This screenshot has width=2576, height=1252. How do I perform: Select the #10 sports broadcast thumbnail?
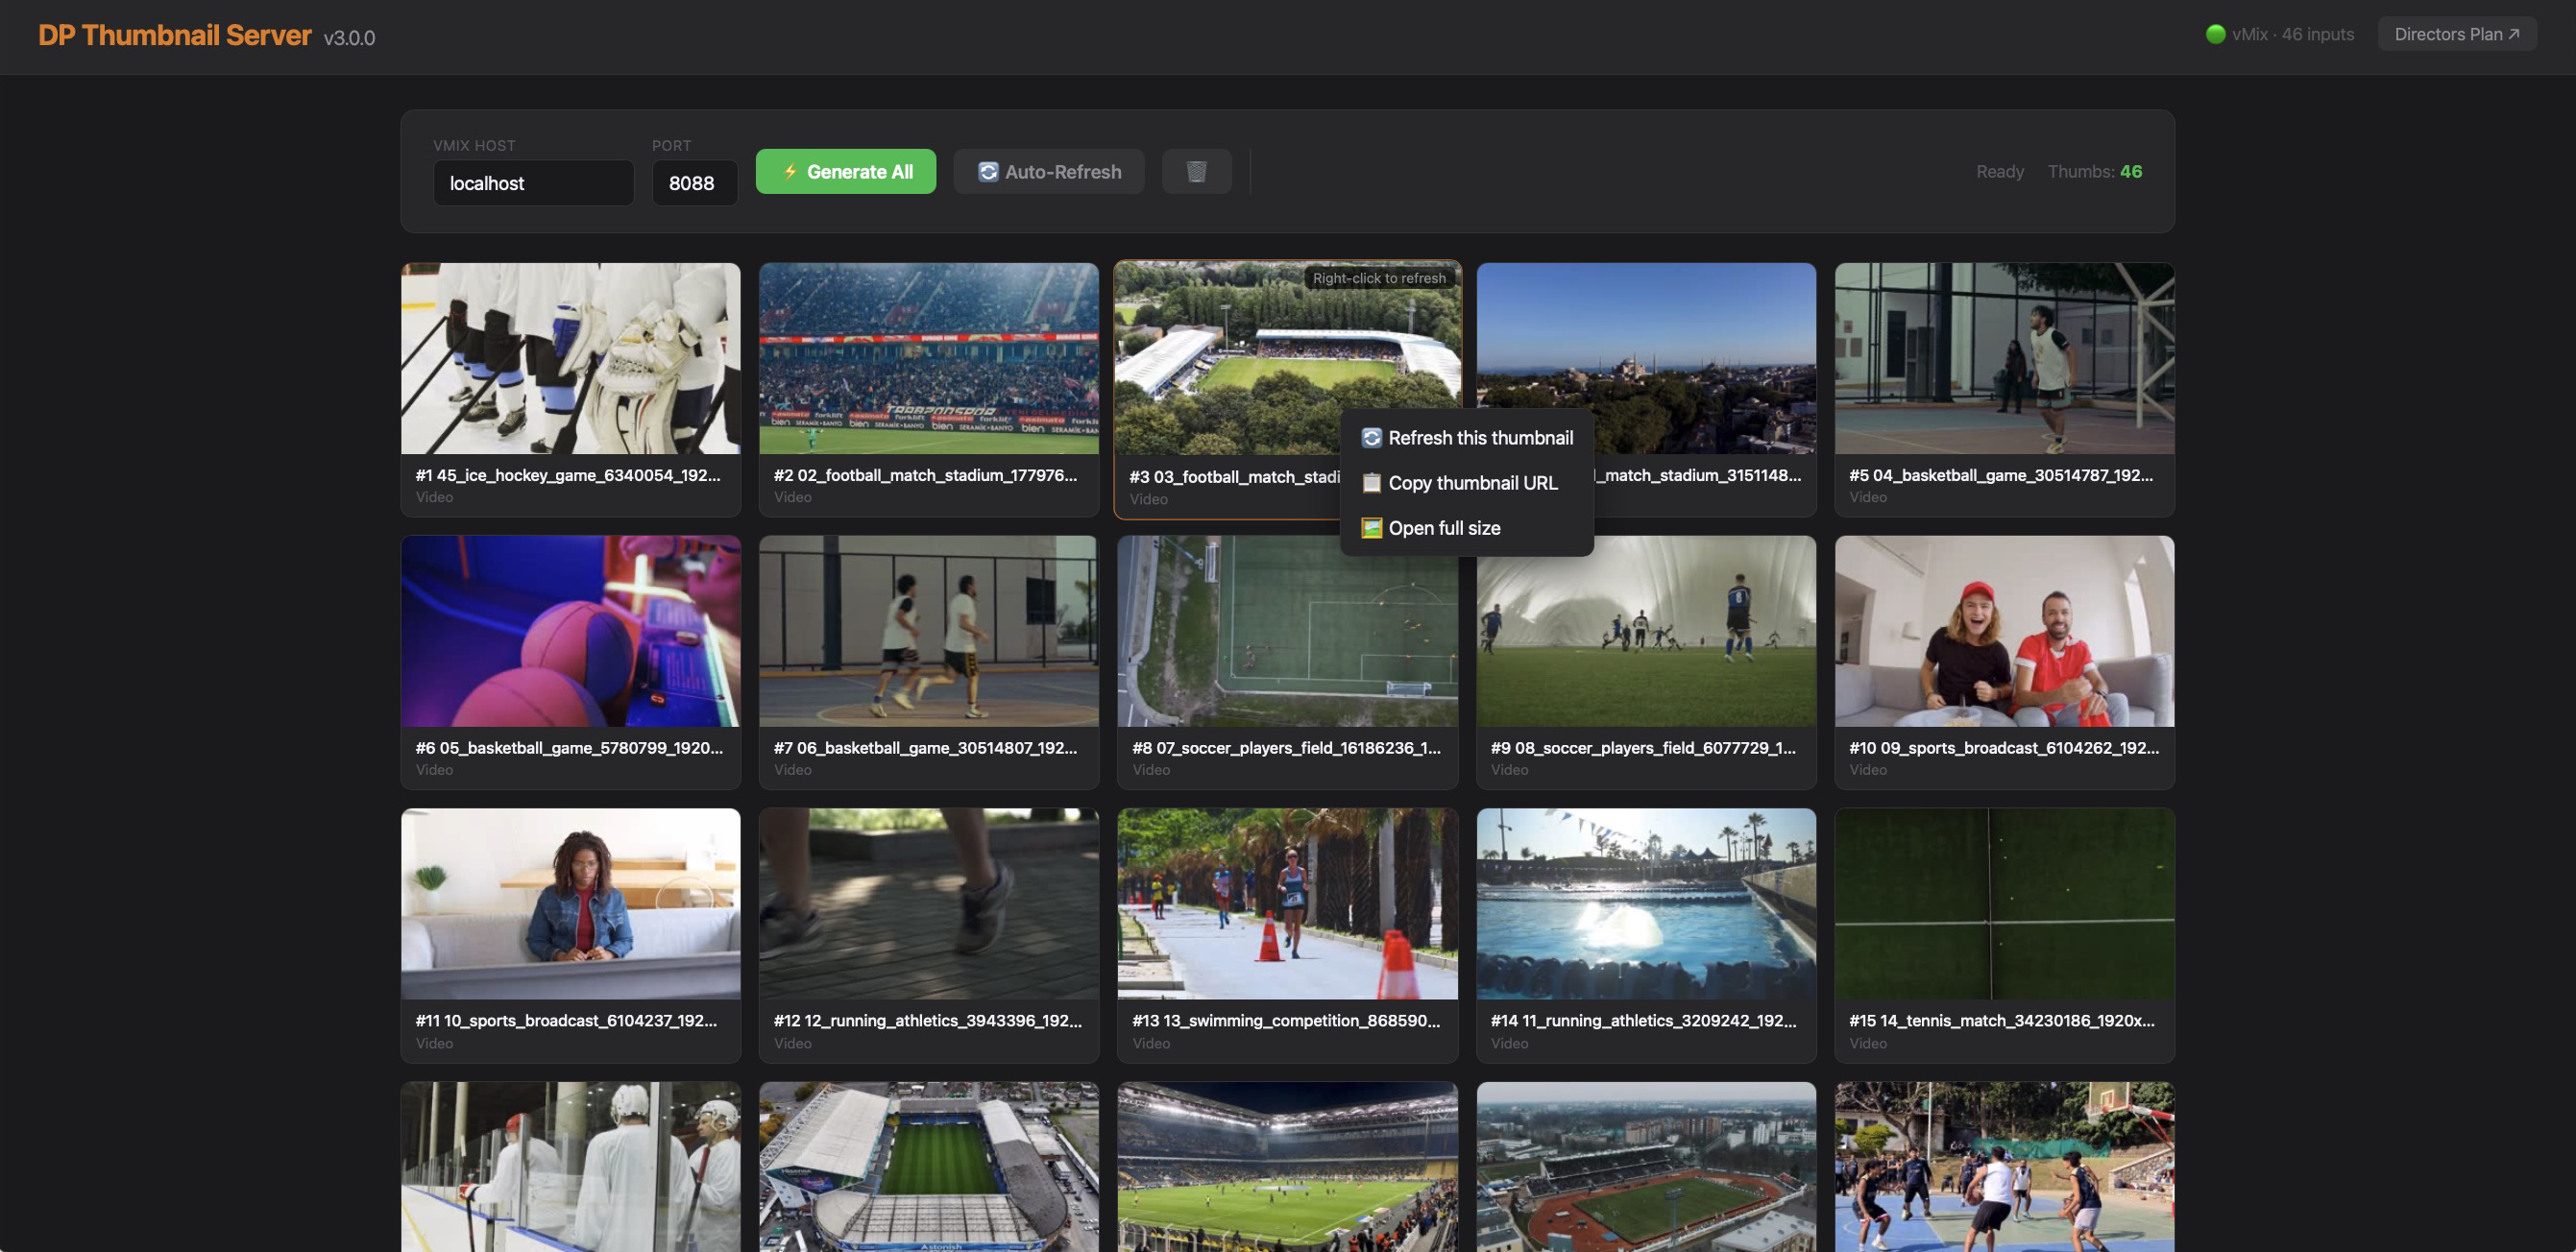pyautogui.click(x=2004, y=630)
